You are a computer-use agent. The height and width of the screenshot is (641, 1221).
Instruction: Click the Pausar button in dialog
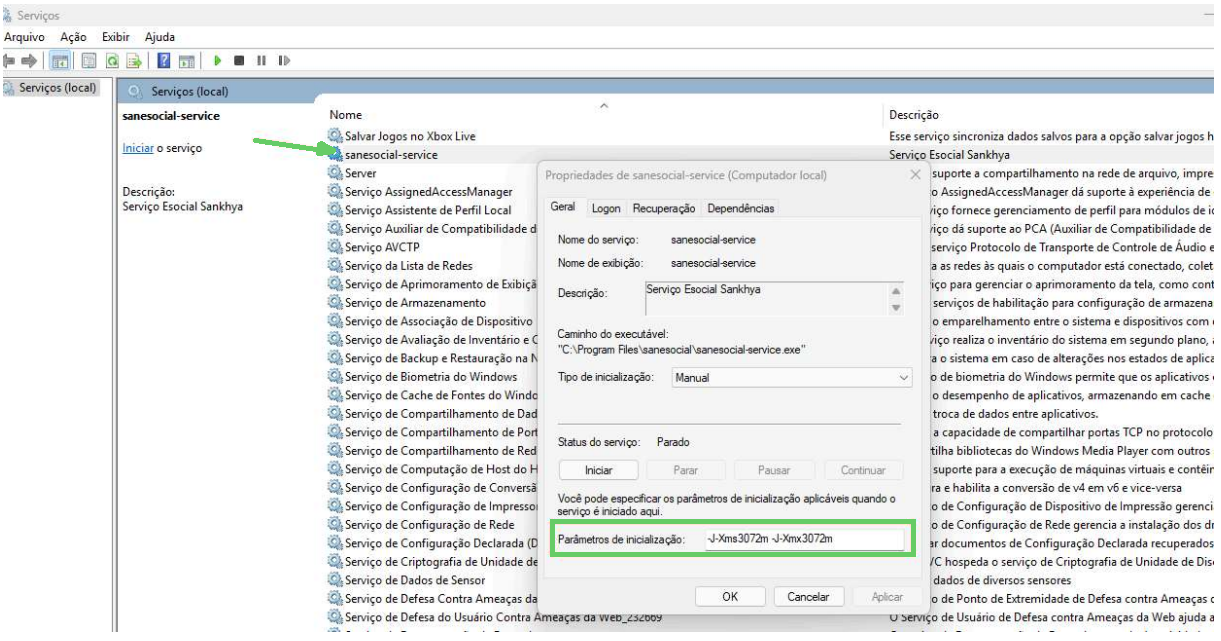pos(774,470)
